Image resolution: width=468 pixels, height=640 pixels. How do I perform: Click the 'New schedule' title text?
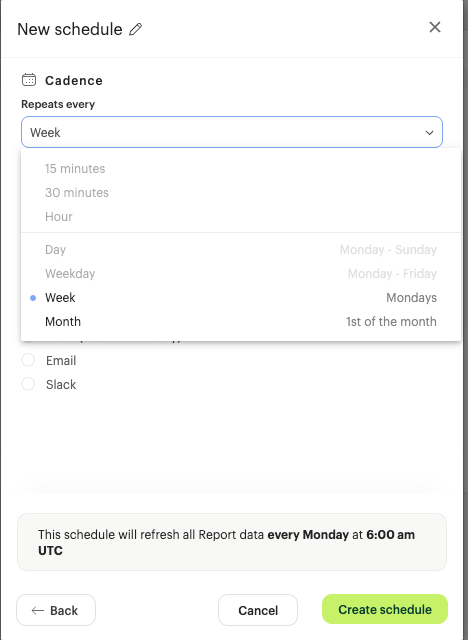click(x=70, y=29)
